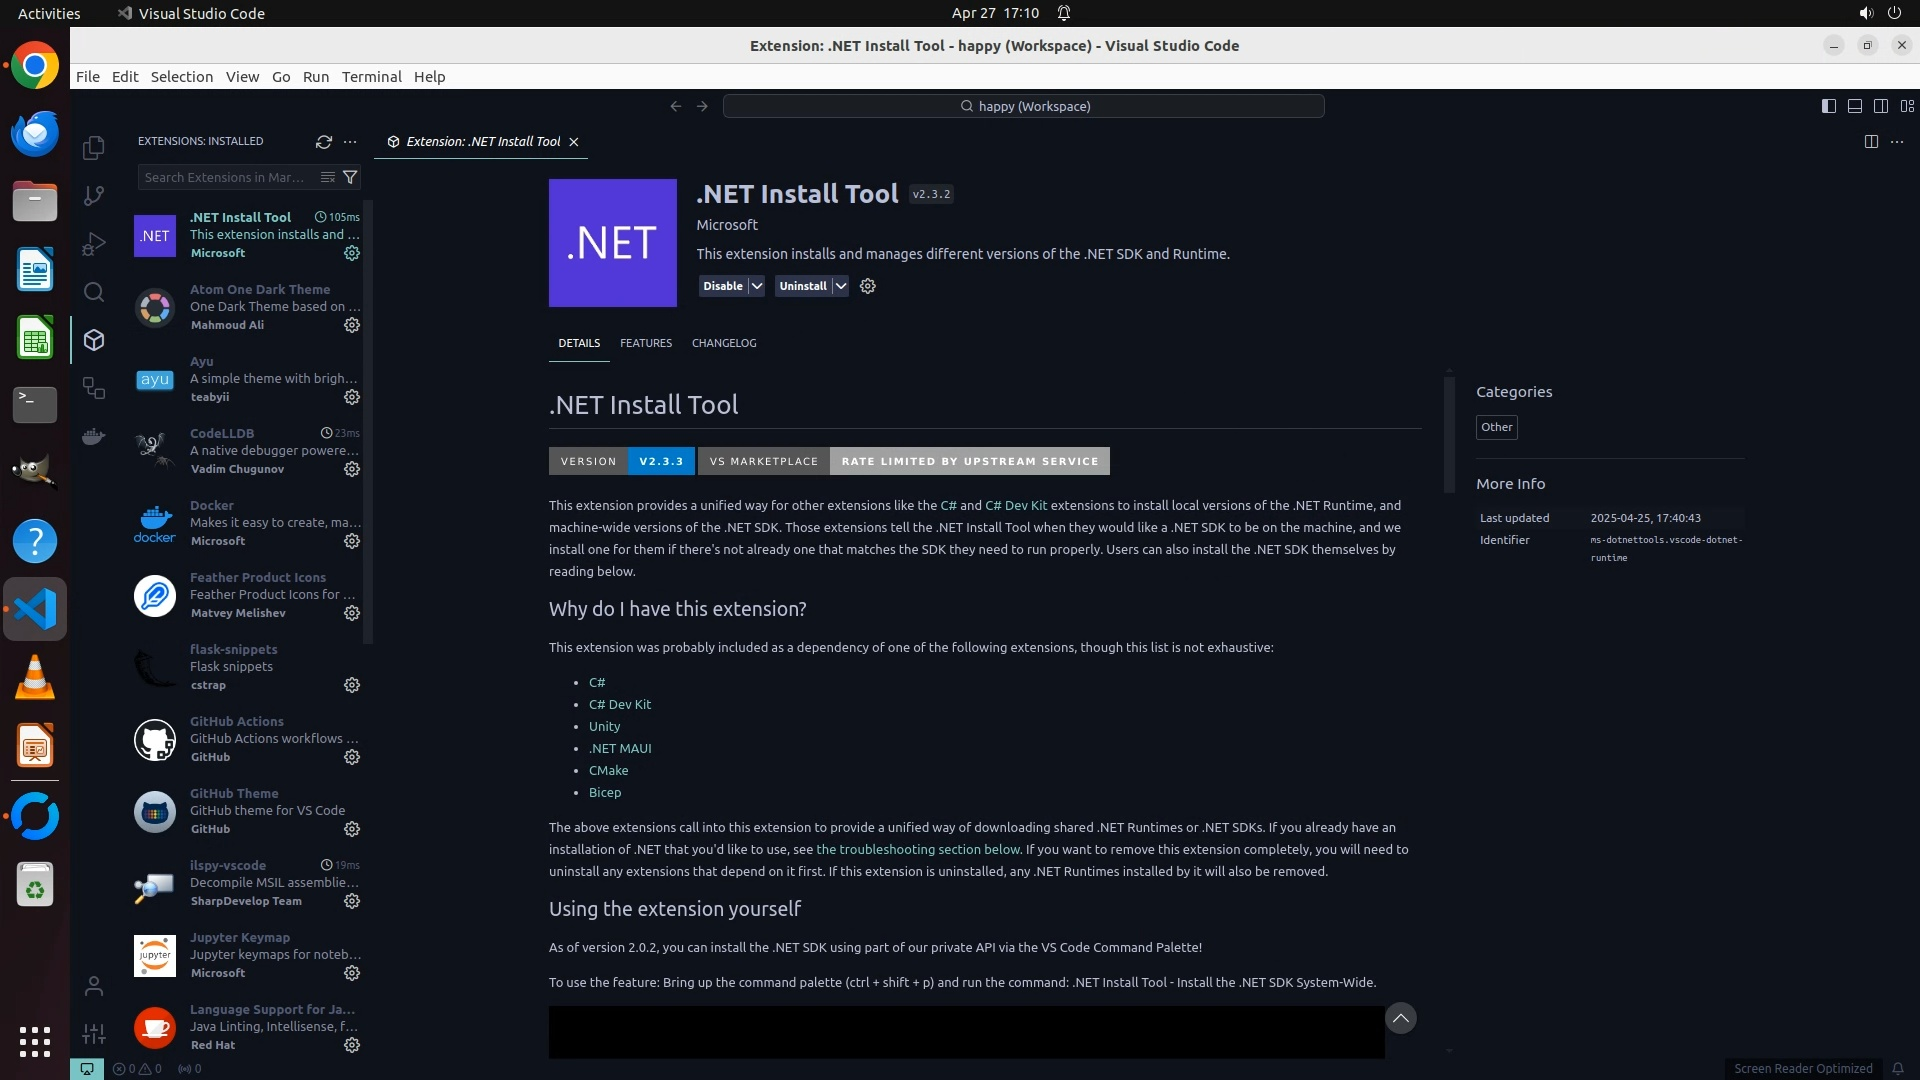Click the filter extensions funnel icon

coord(350,177)
